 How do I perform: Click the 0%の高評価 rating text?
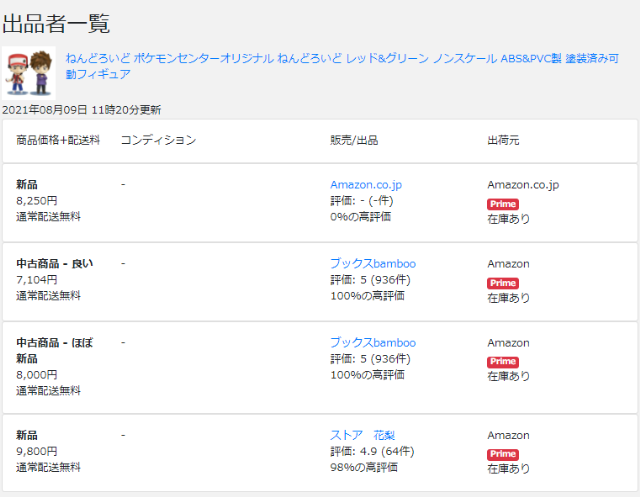[x=360, y=217]
